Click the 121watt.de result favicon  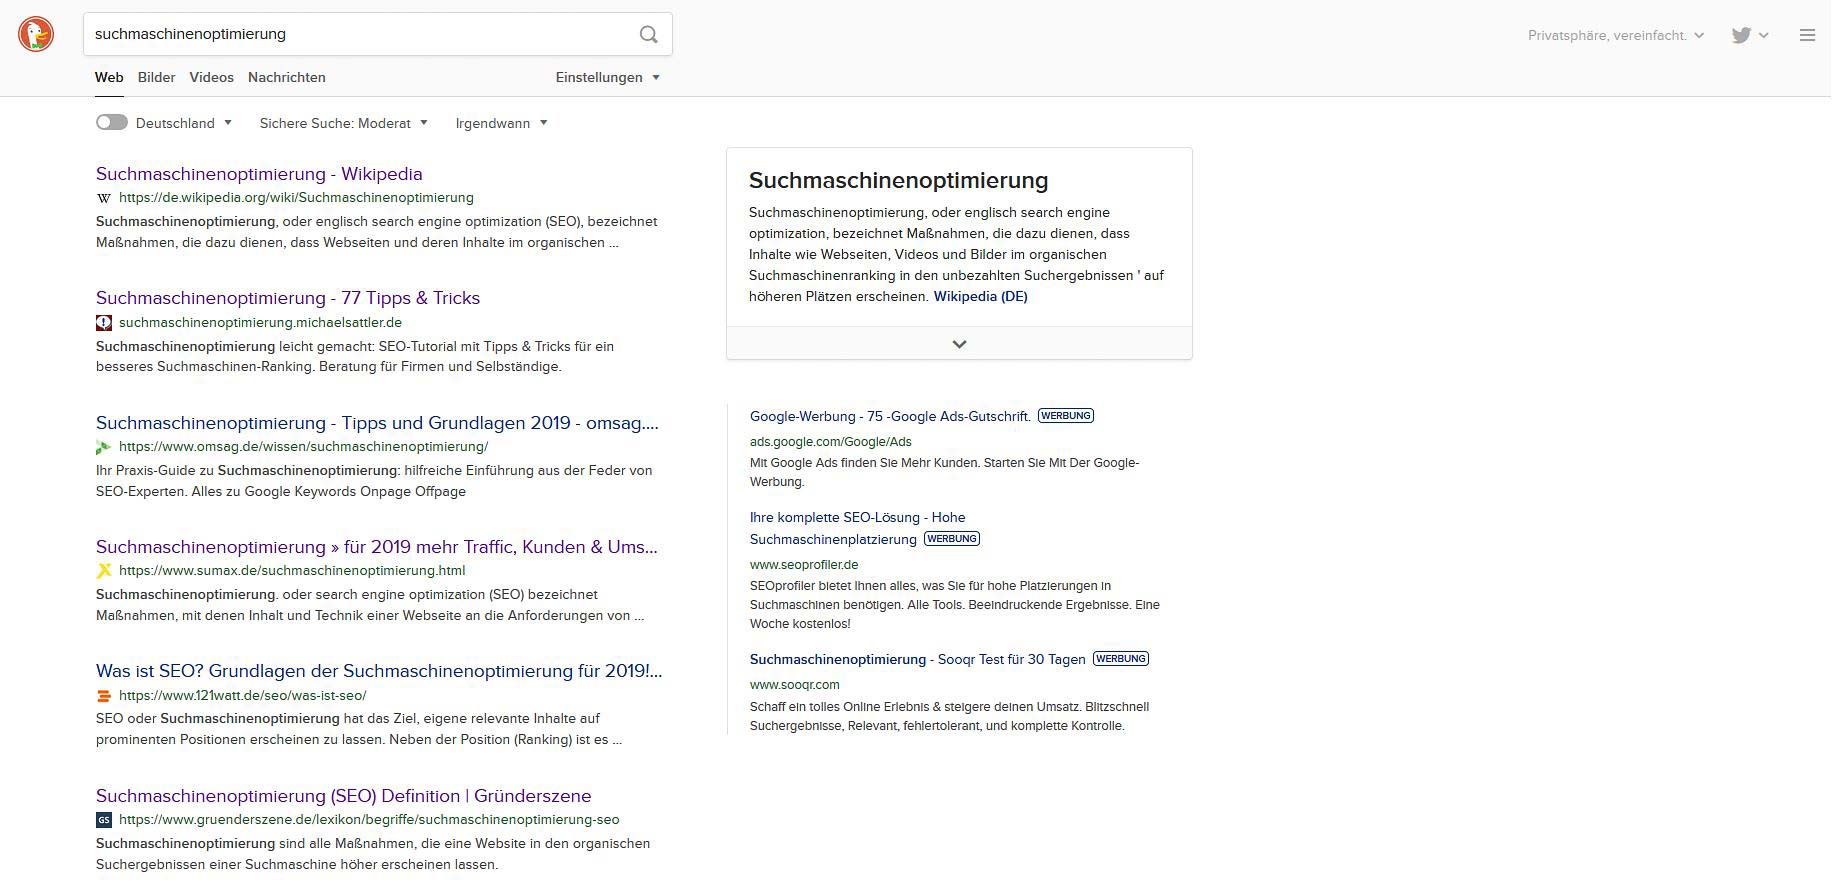[x=104, y=695]
